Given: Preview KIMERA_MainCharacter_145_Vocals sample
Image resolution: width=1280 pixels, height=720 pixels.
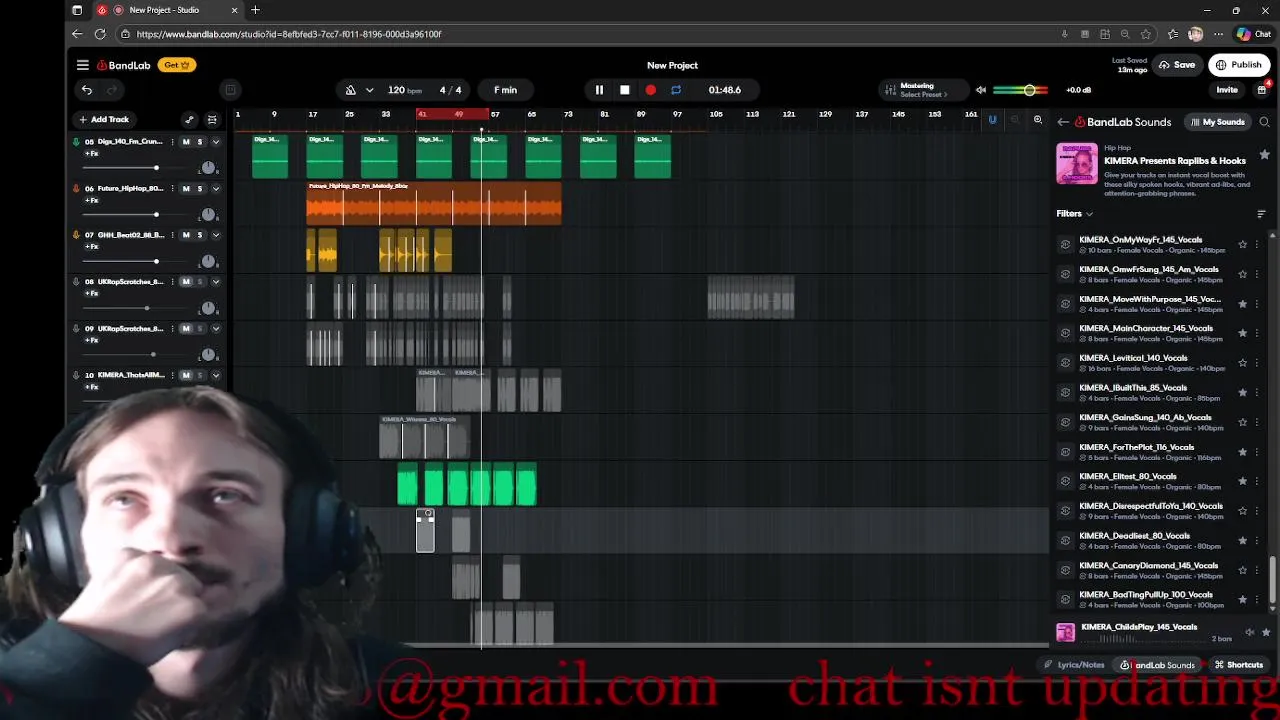Looking at the screenshot, I should pyautogui.click(x=1065, y=333).
